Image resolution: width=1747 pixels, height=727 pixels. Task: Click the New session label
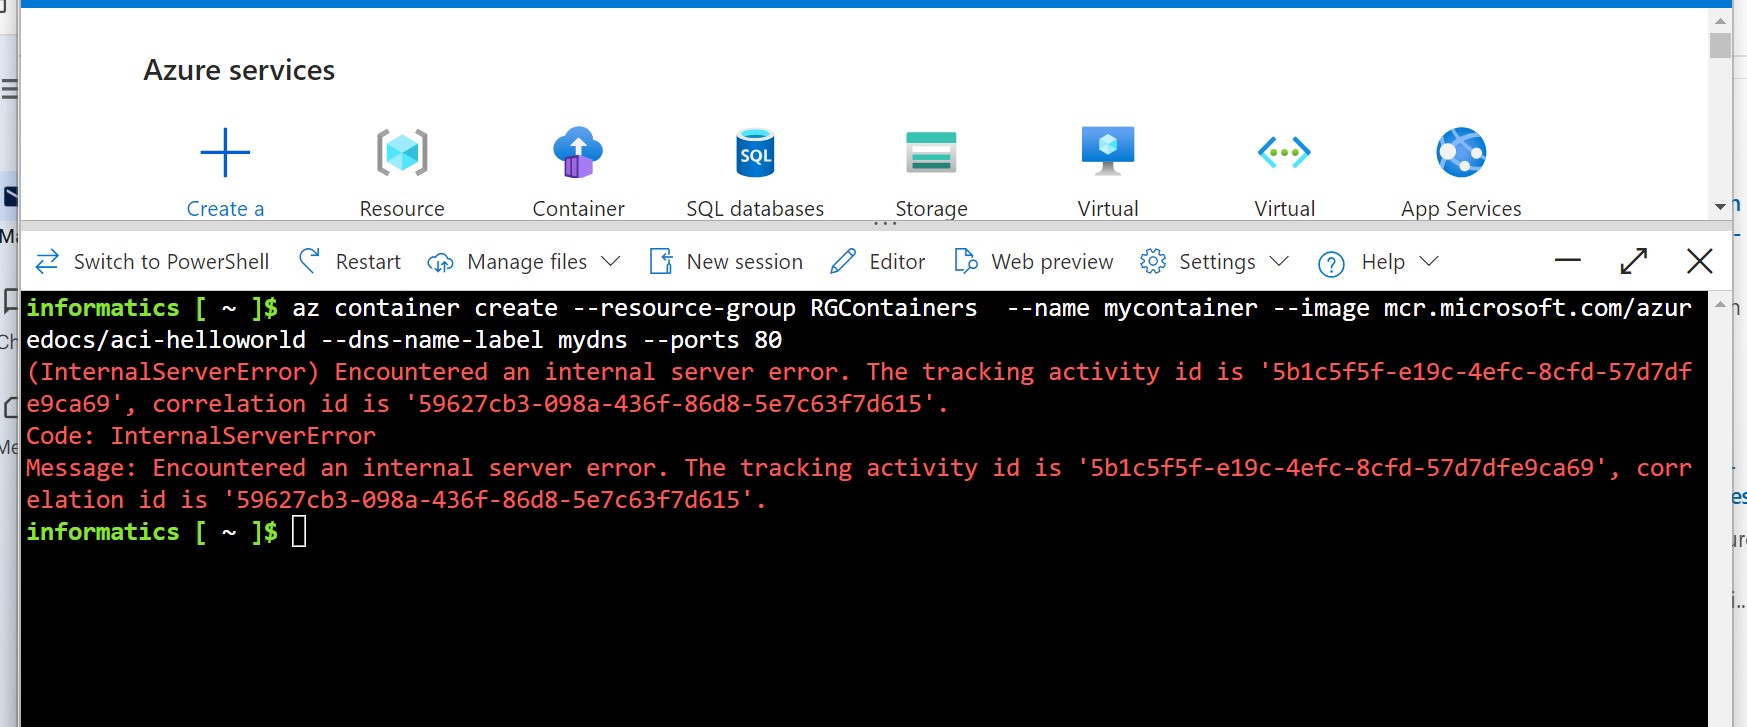click(744, 262)
